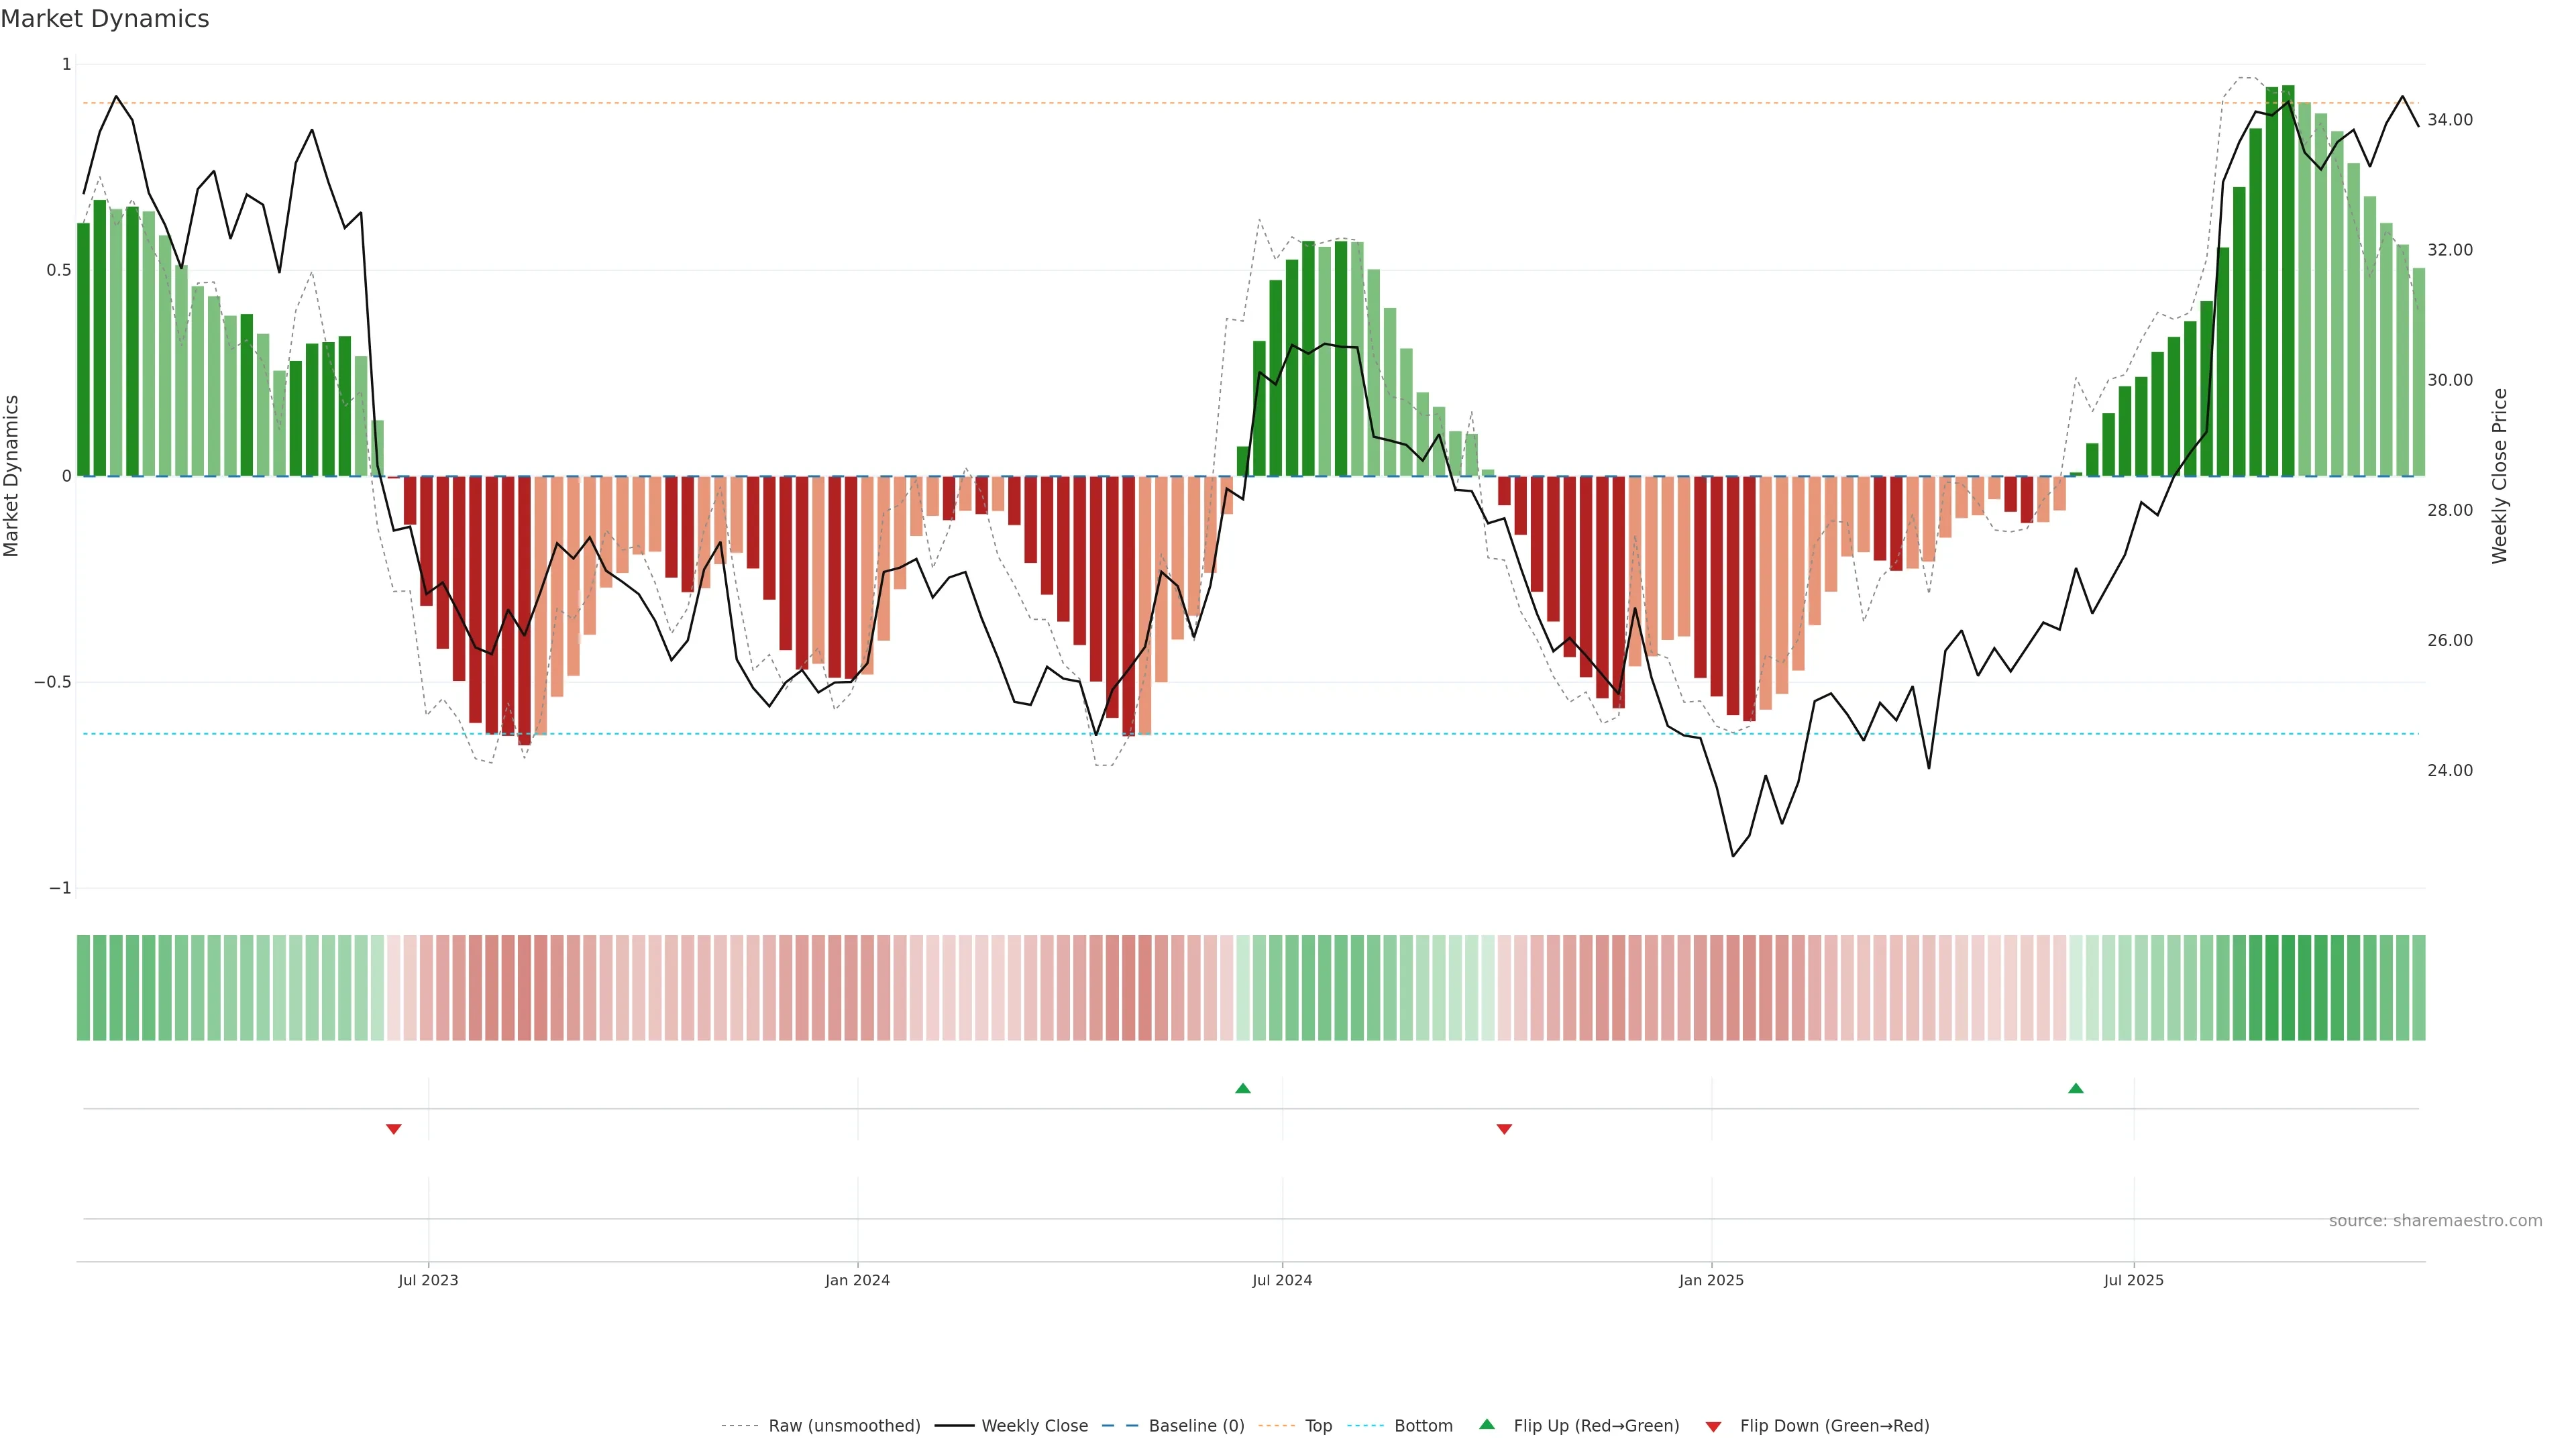Click the red Flip Down marker near Jul 2023
2576x1449 pixels.
coord(393,1129)
